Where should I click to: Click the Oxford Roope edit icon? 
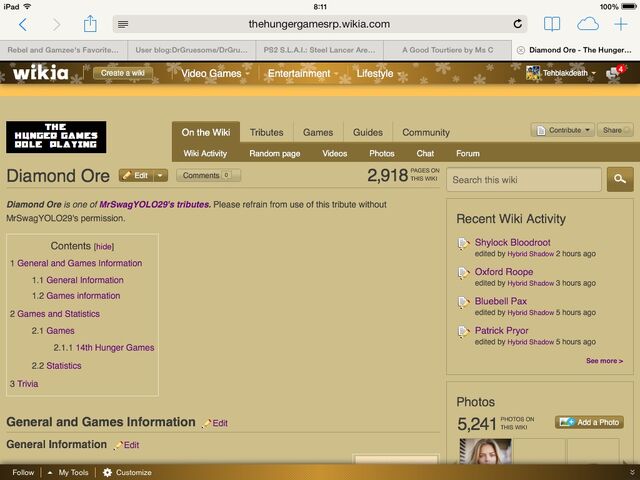pyautogui.click(x=463, y=273)
